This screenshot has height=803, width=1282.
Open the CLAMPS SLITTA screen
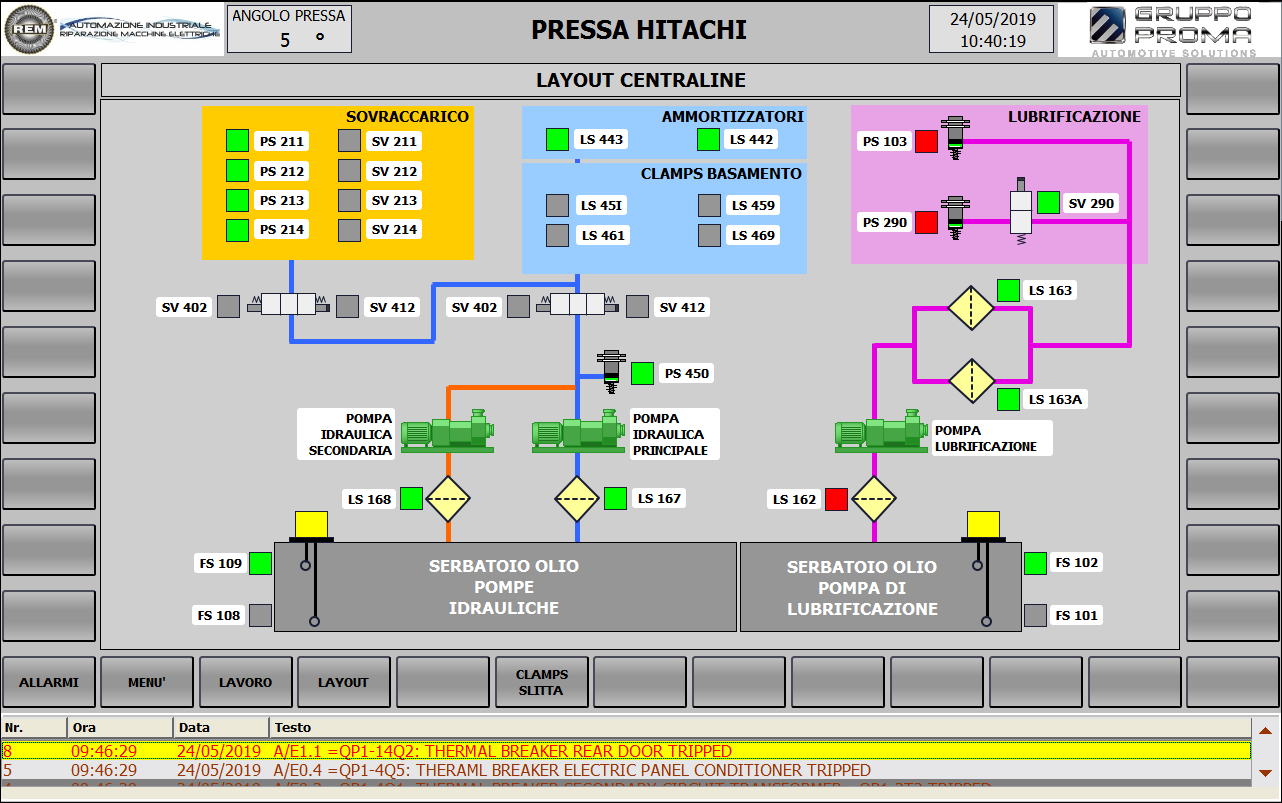pyautogui.click(x=541, y=682)
